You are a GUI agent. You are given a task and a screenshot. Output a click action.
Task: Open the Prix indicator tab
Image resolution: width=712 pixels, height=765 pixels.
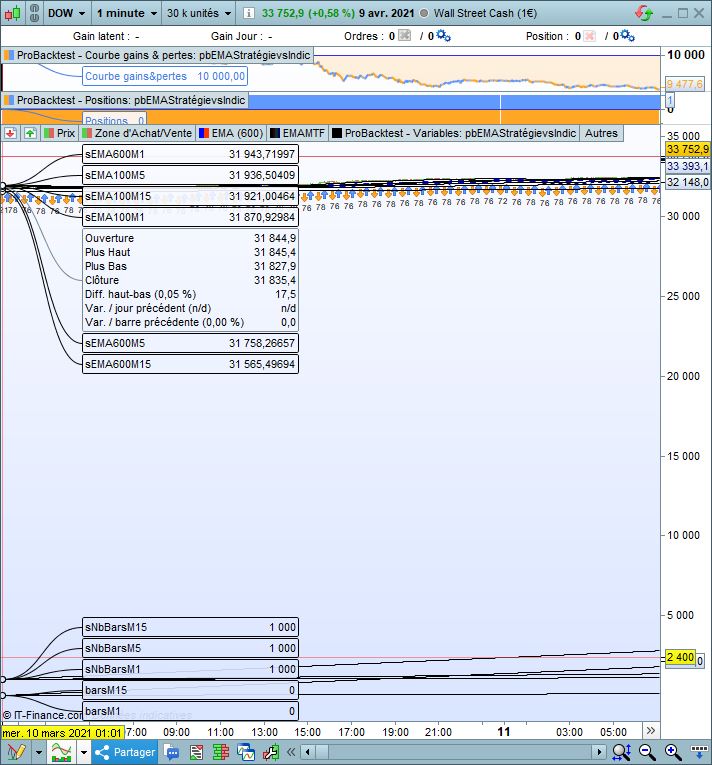coord(60,133)
